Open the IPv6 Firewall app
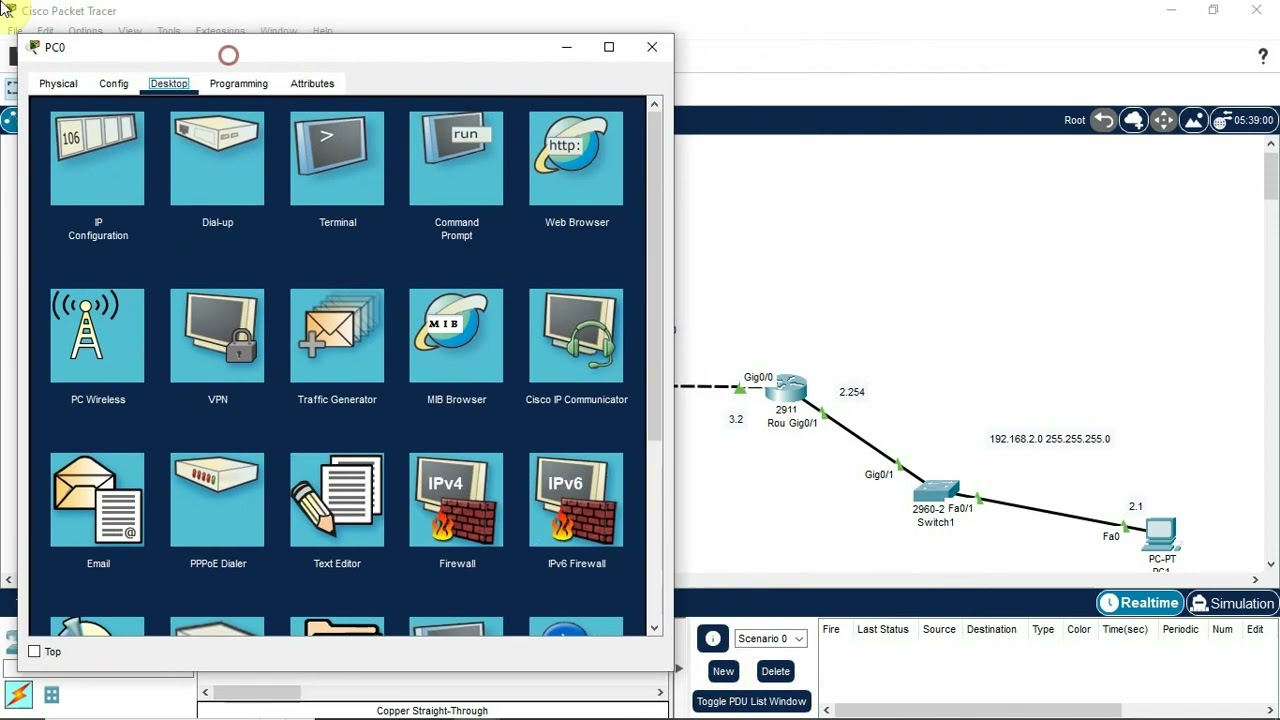The image size is (1280, 720). [x=576, y=500]
